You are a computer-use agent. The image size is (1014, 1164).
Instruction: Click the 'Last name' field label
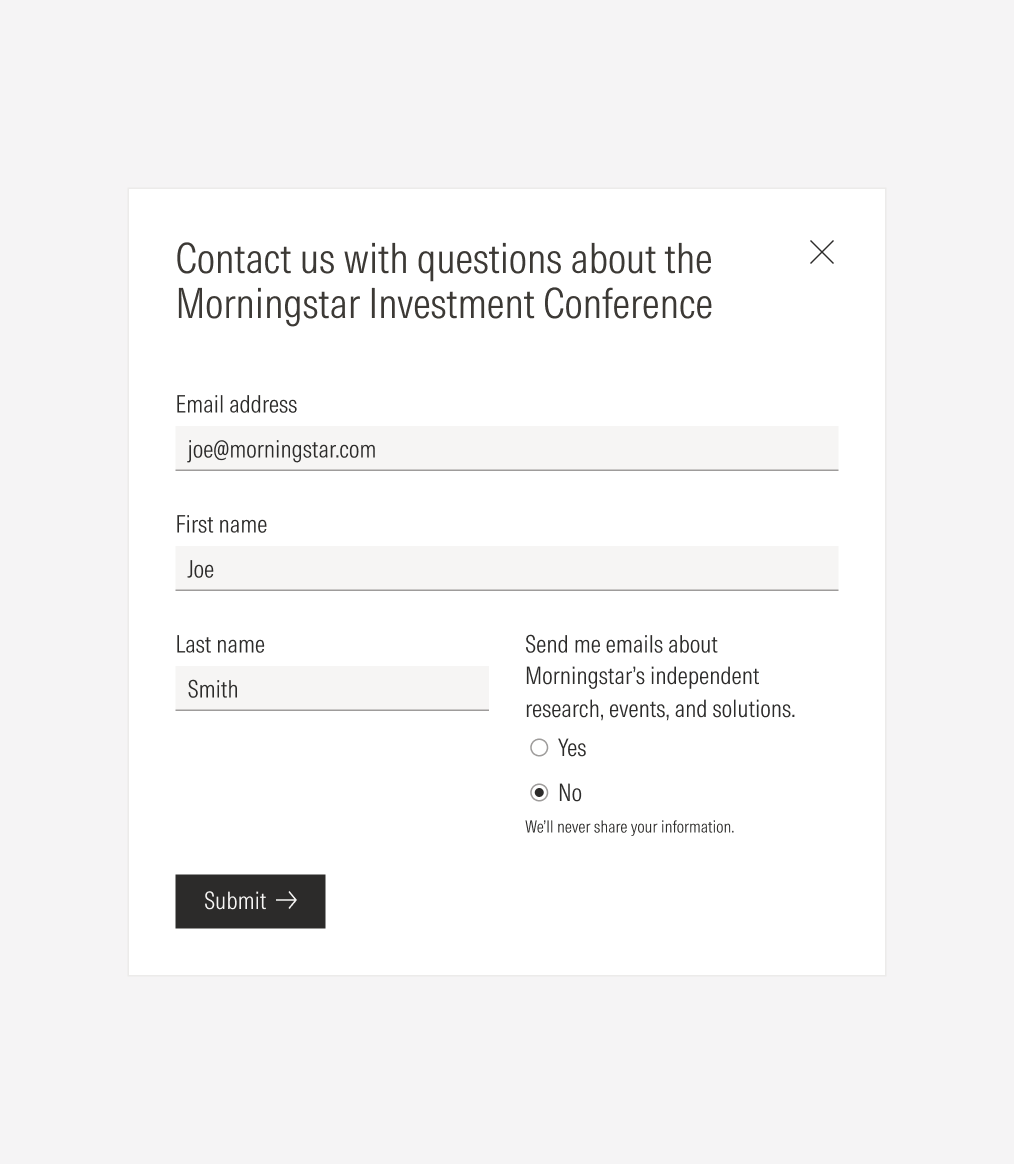(x=220, y=644)
